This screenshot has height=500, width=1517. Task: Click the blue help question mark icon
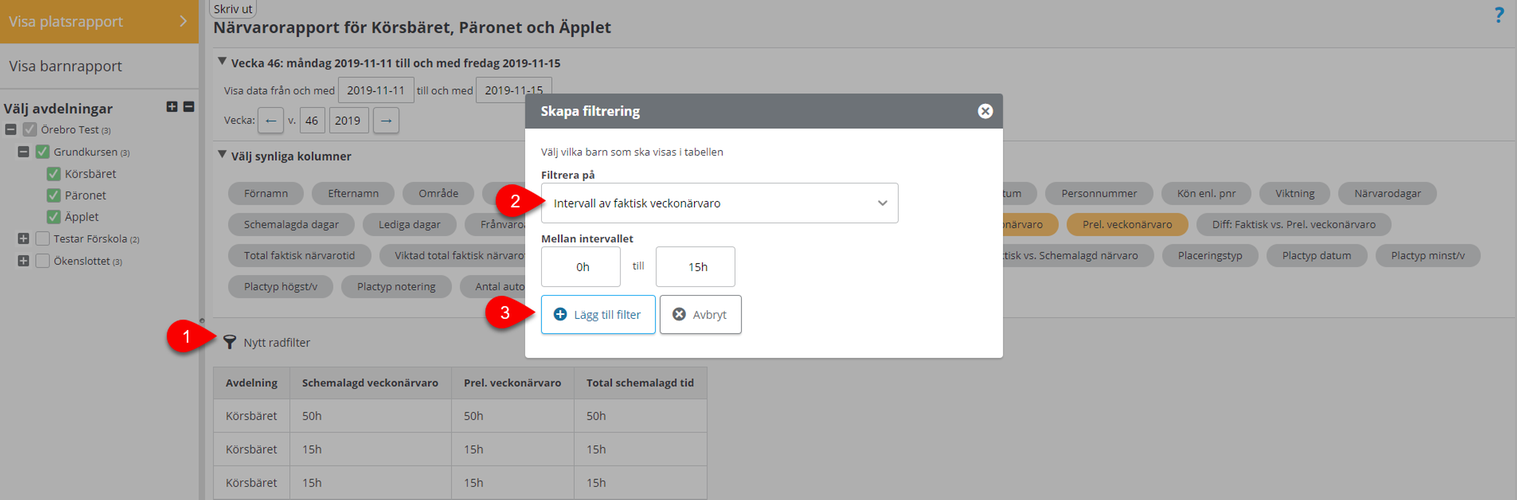tap(1499, 15)
